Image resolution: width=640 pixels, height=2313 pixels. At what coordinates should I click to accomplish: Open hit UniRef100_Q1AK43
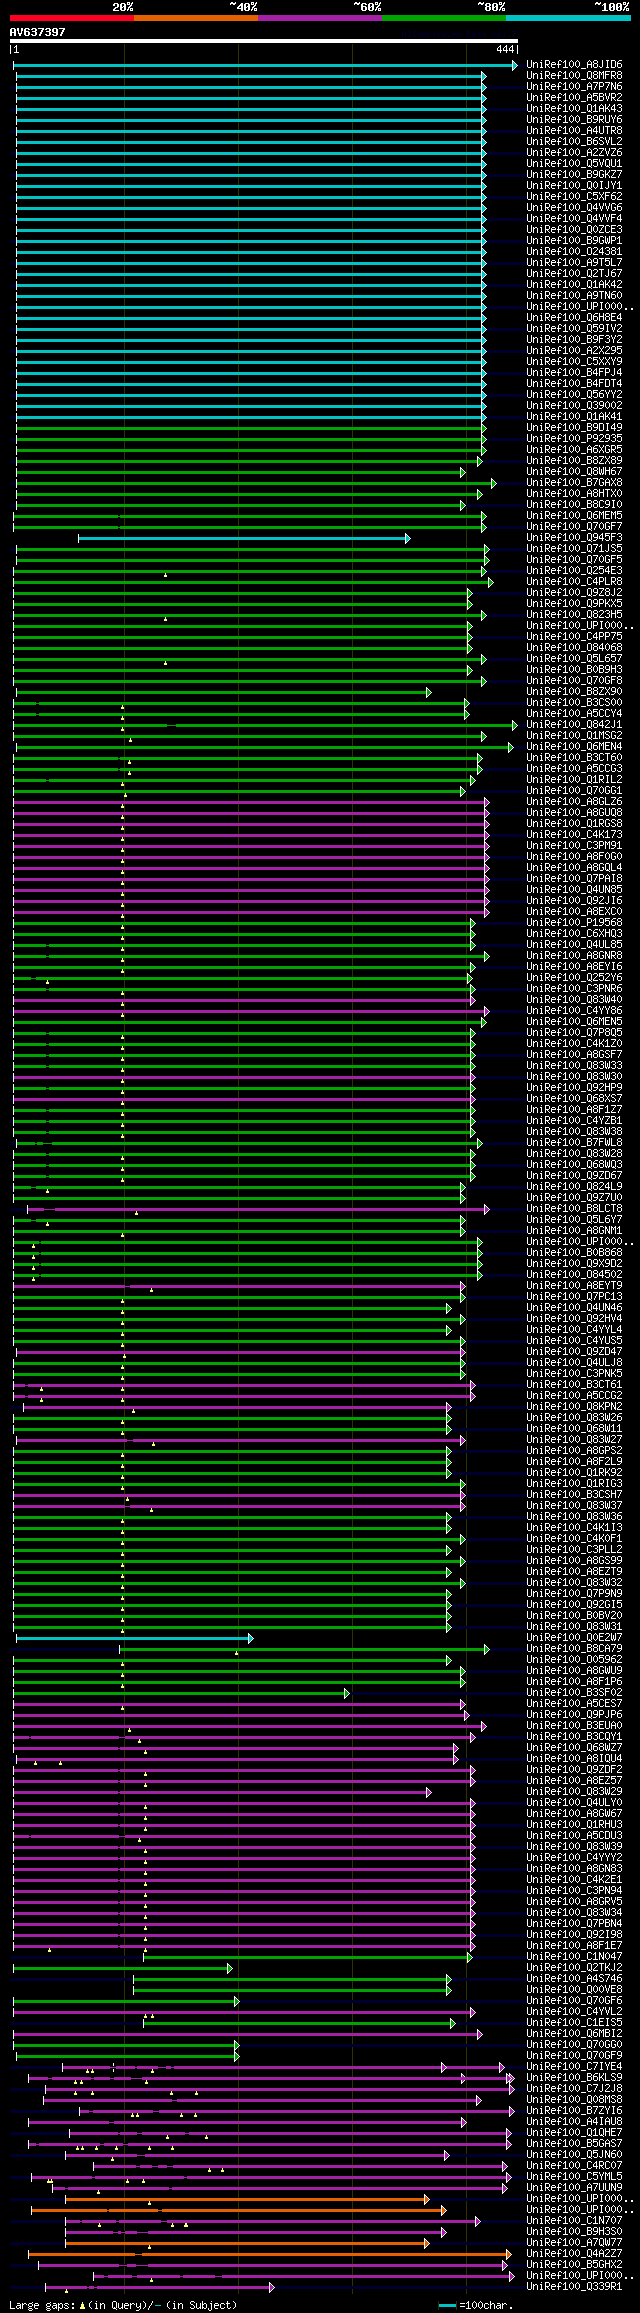574,109
